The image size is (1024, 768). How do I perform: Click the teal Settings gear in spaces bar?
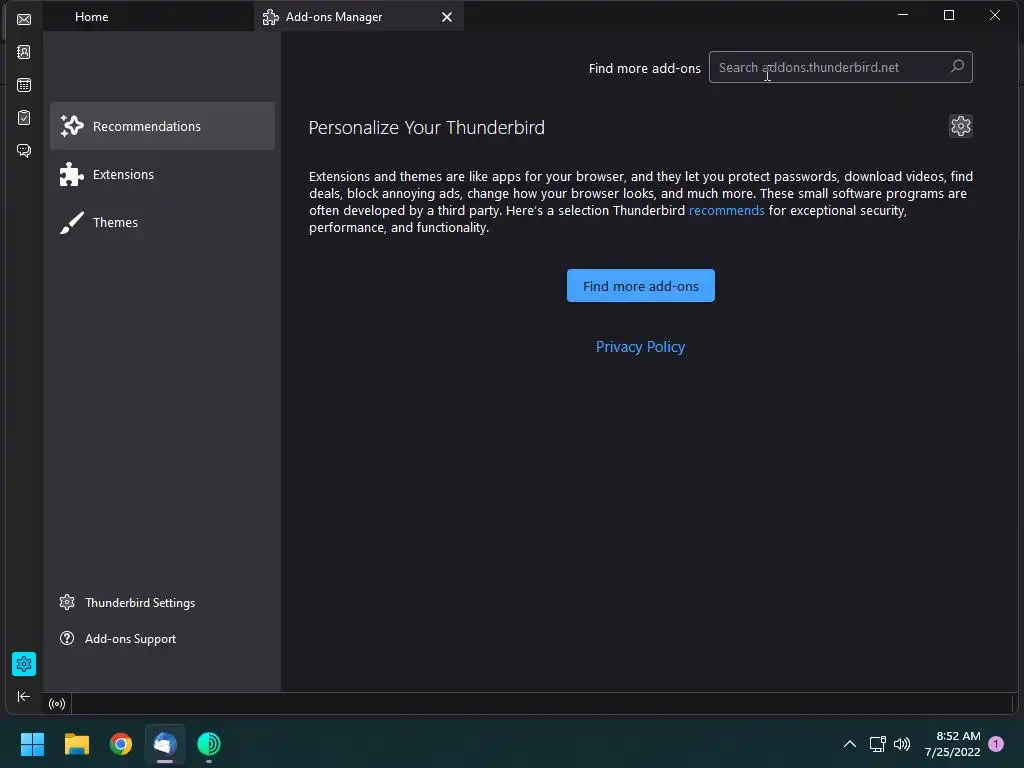tap(24, 664)
